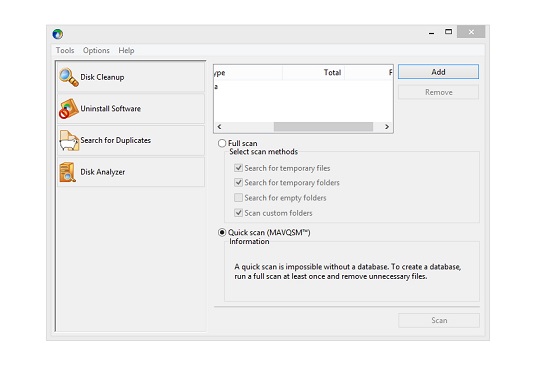Open the Uninstall Software section

coord(131,109)
